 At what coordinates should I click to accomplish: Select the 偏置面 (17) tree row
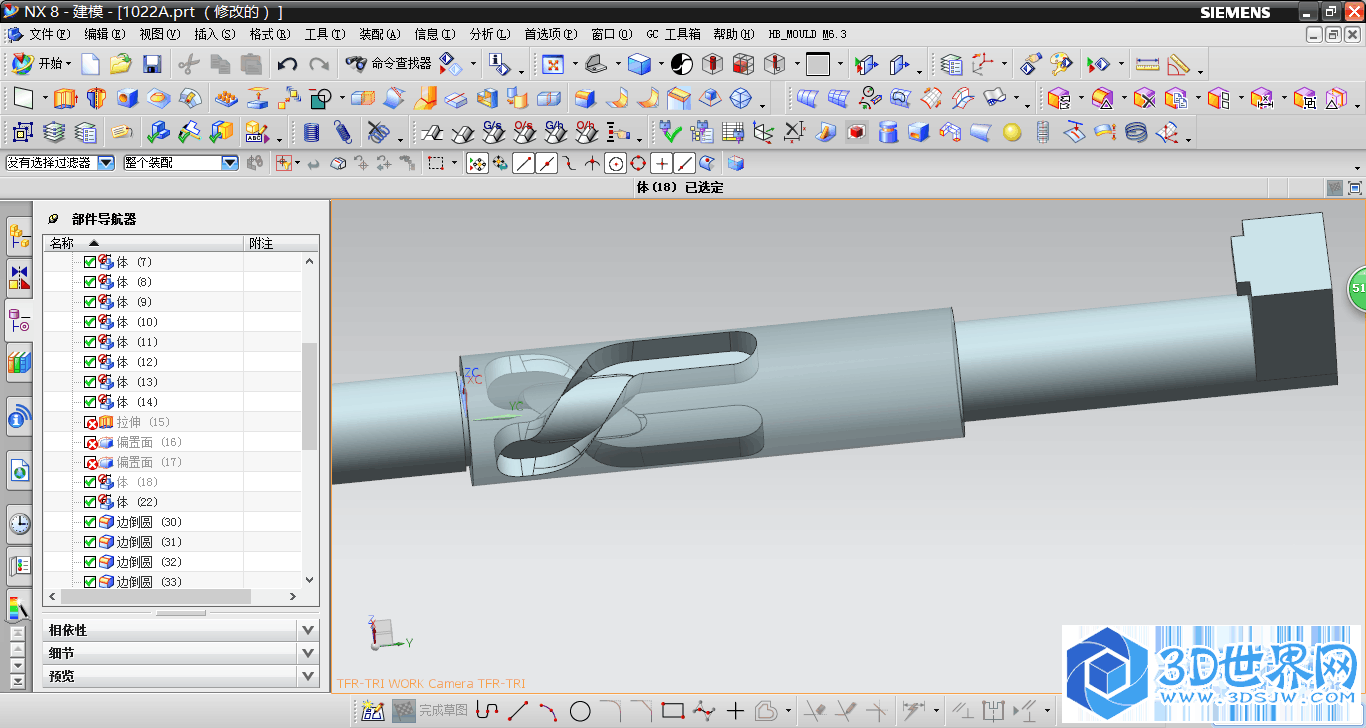(x=172, y=462)
